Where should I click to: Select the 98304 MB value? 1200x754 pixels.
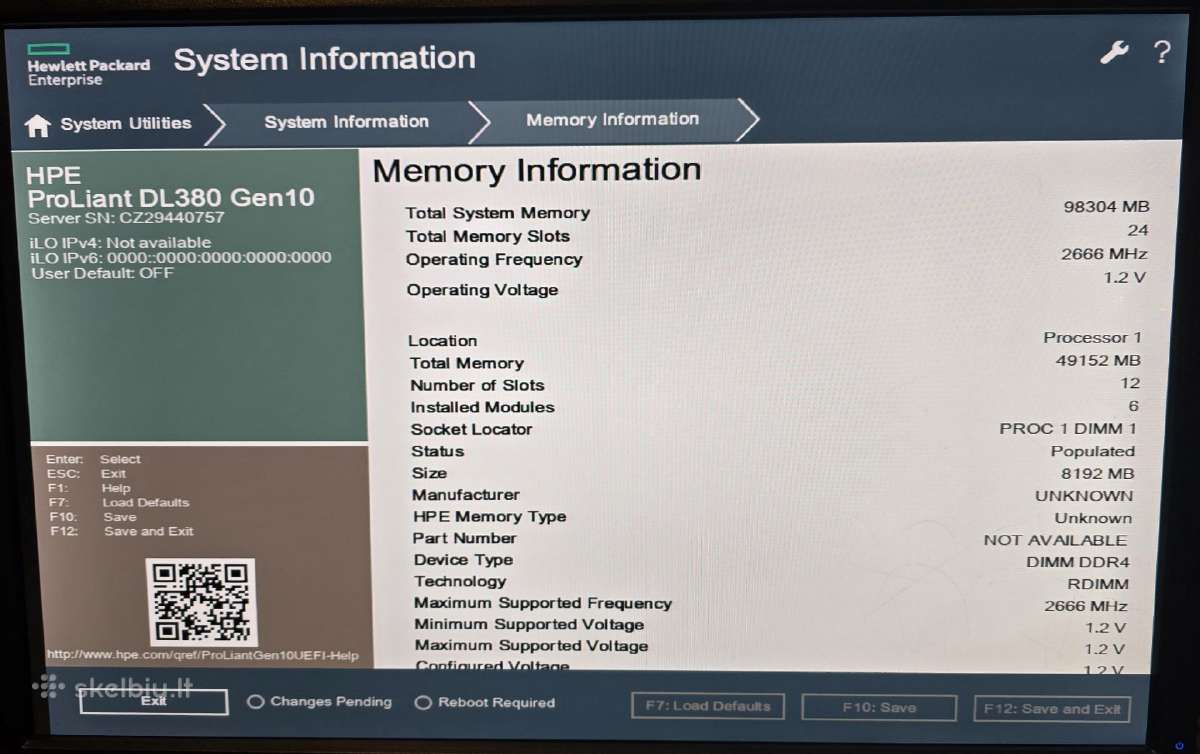1106,207
